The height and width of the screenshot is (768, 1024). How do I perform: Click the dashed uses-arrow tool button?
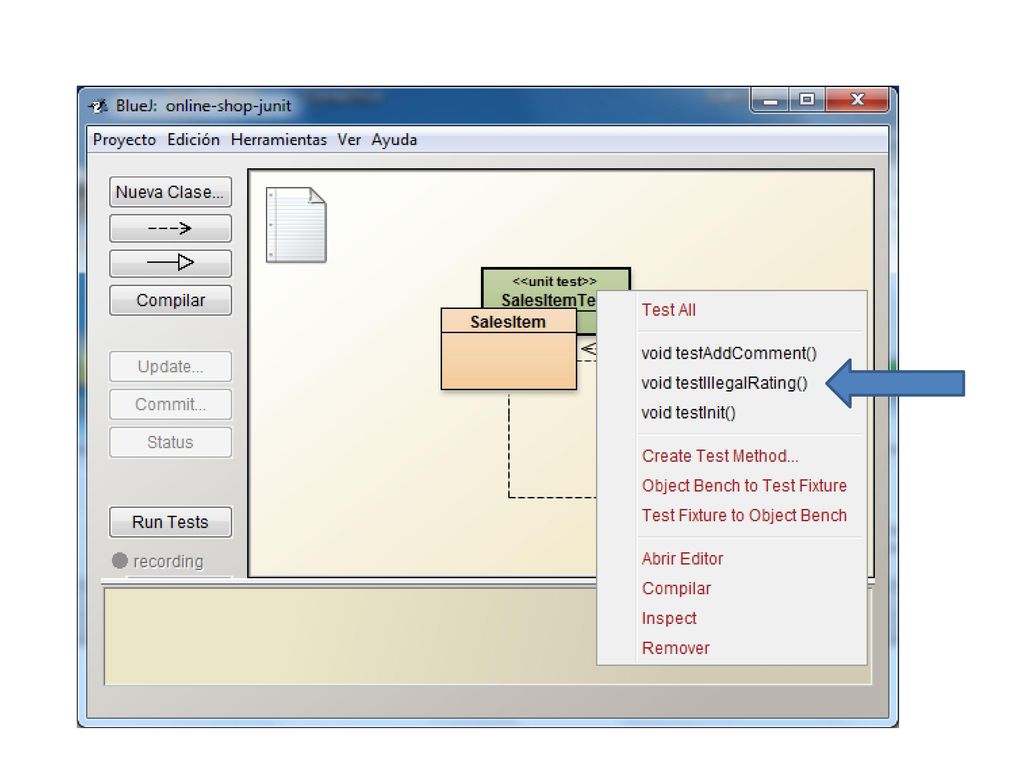click(x=170, y=228)
